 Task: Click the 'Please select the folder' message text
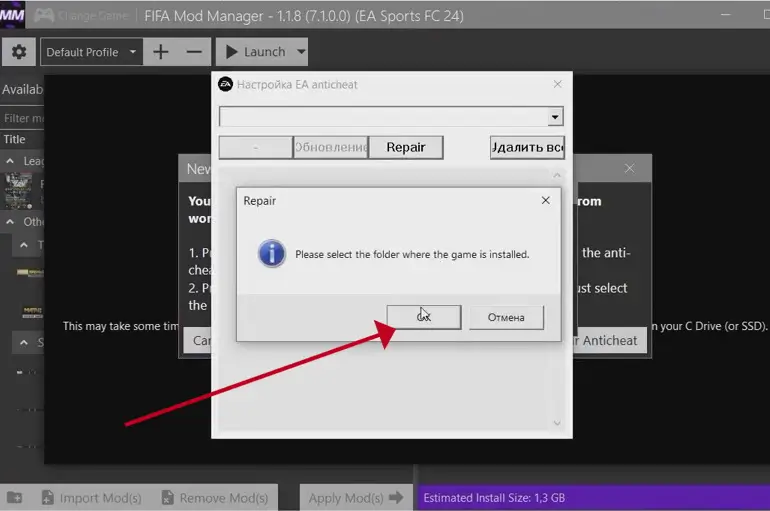(x=412, y=254)
